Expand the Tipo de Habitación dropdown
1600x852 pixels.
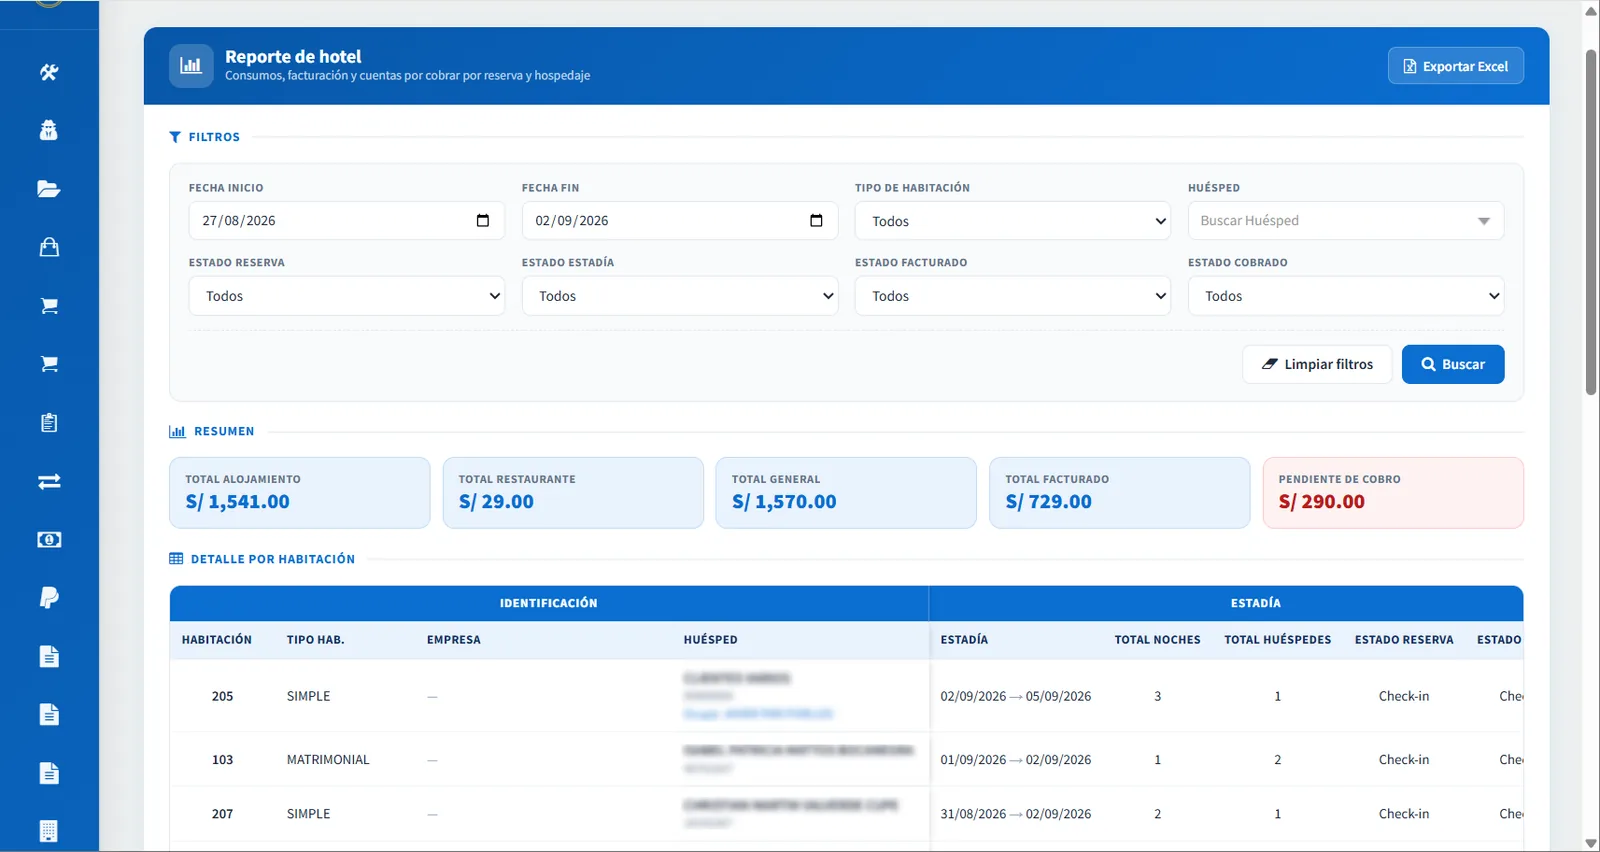click(x=1012, y=221)
